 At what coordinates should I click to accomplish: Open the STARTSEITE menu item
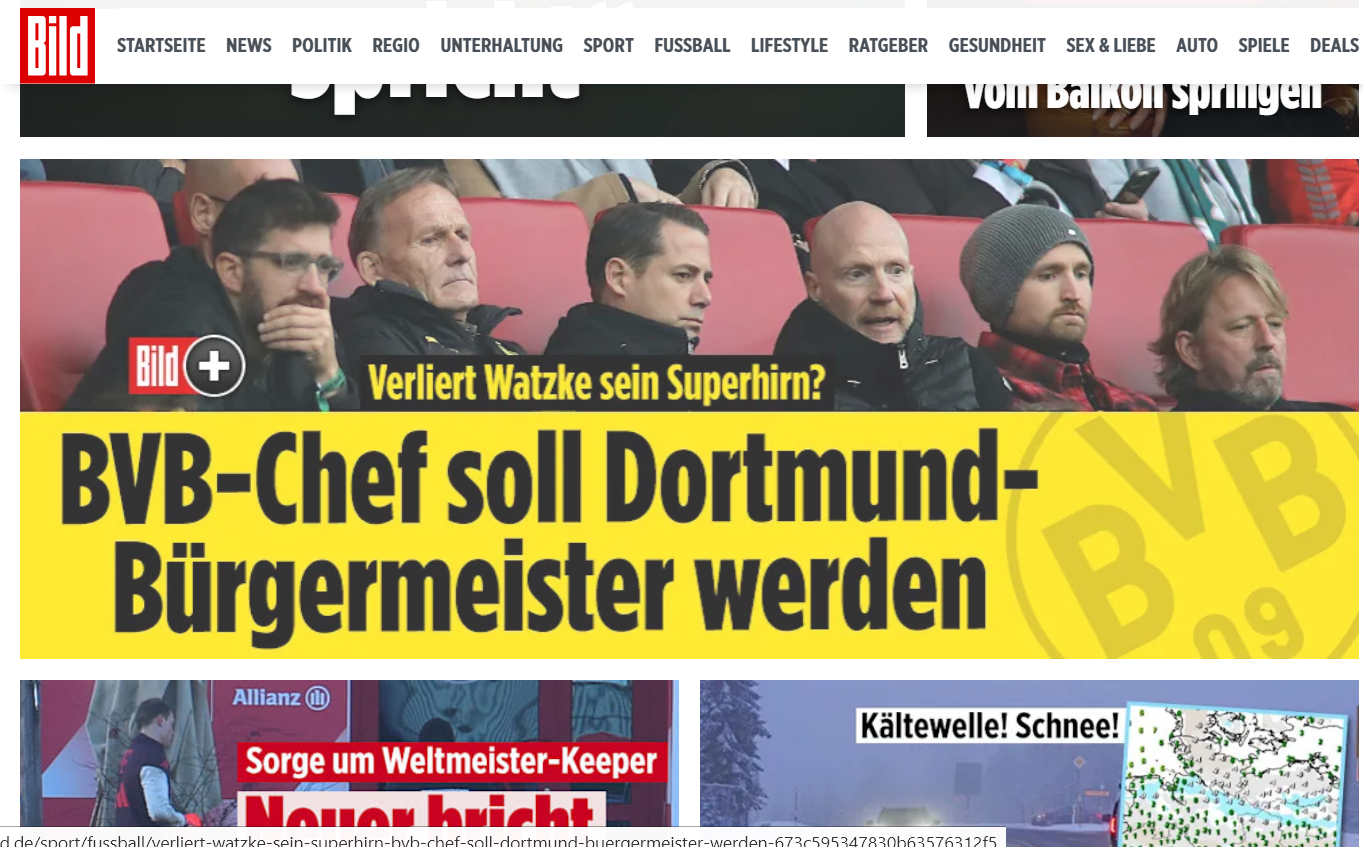tap(161, 45)
